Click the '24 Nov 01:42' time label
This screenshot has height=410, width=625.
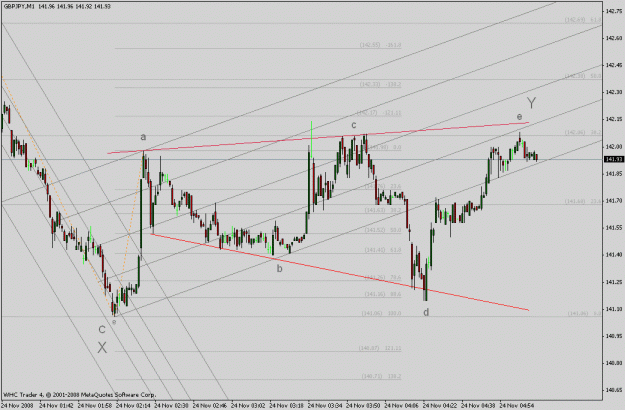[56, 405]
